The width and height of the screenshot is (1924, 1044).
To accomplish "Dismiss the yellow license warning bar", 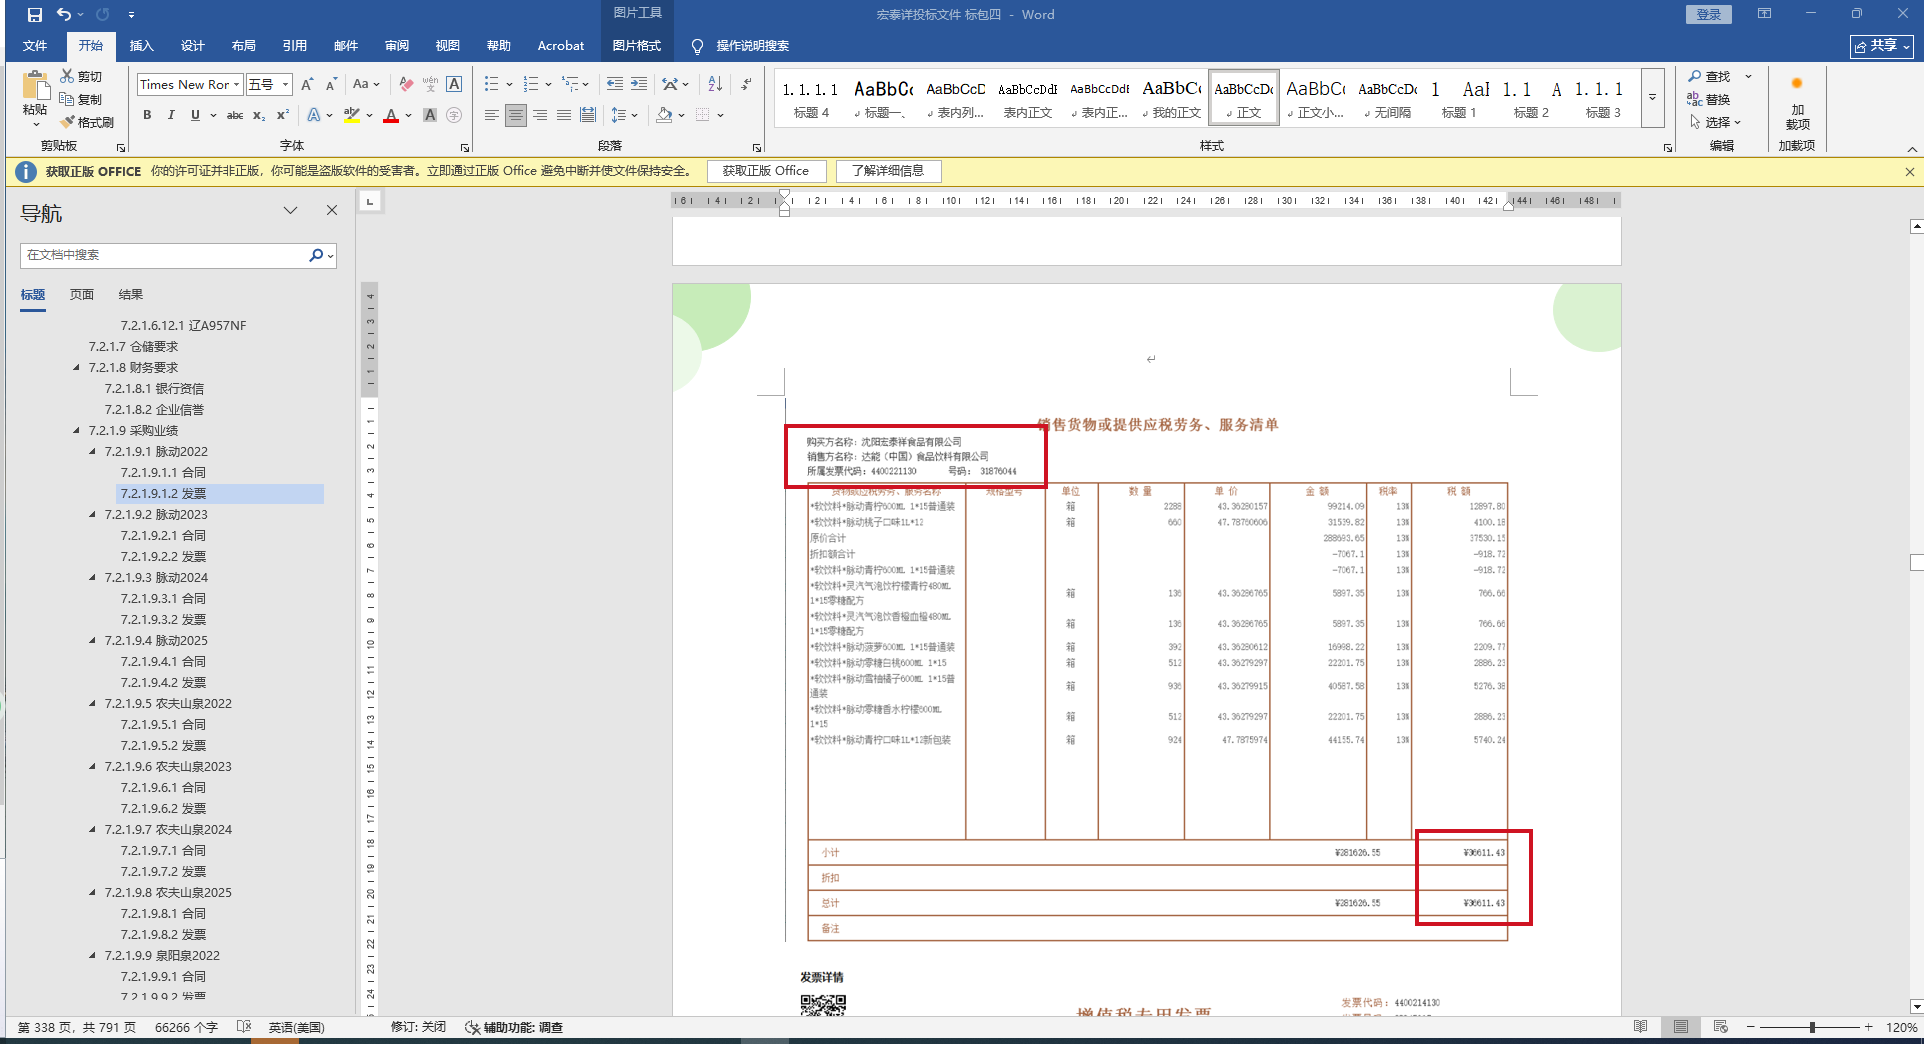I will coord(1910,172).
